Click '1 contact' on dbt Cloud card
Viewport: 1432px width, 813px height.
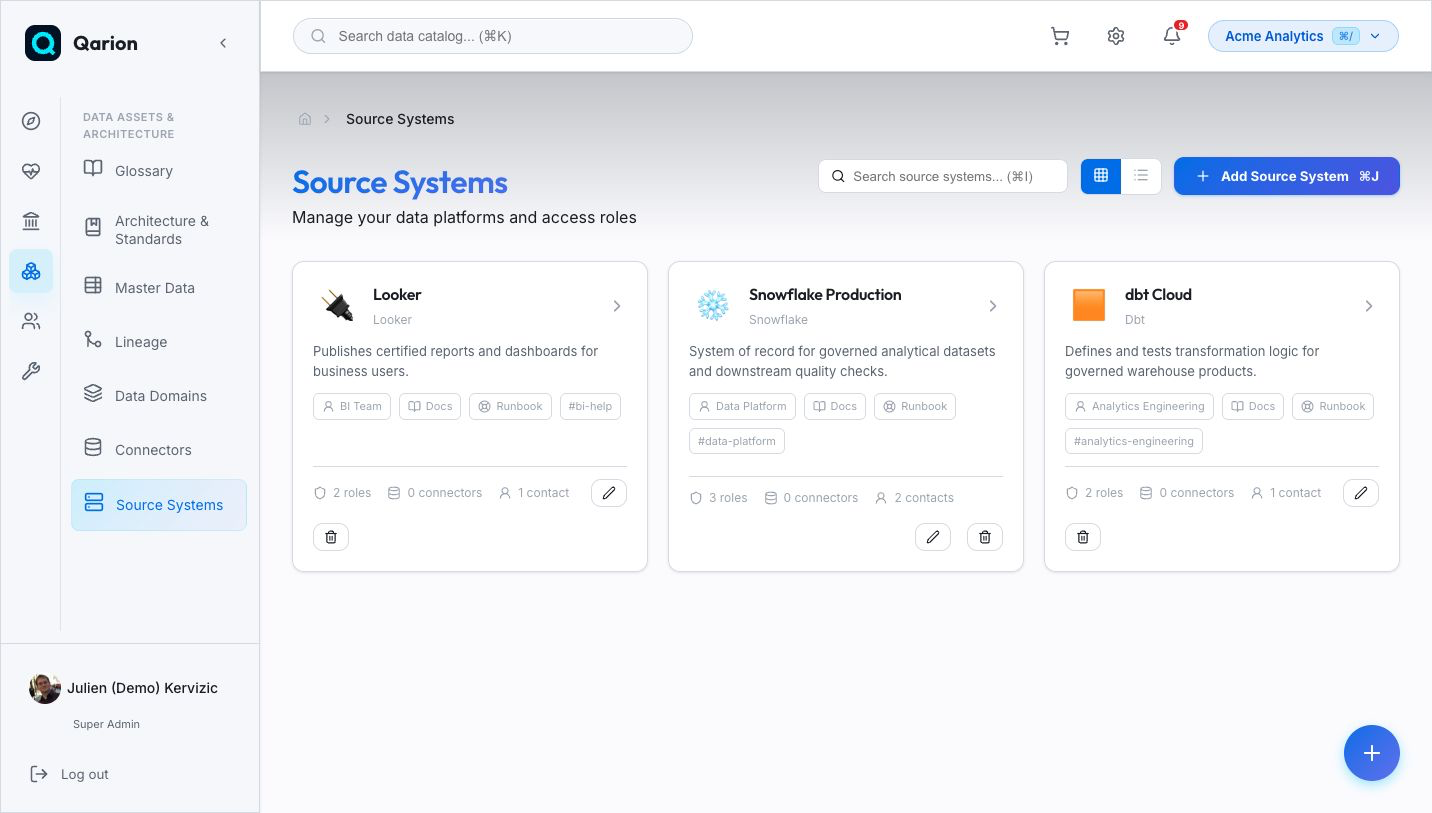coord(1286,493)
